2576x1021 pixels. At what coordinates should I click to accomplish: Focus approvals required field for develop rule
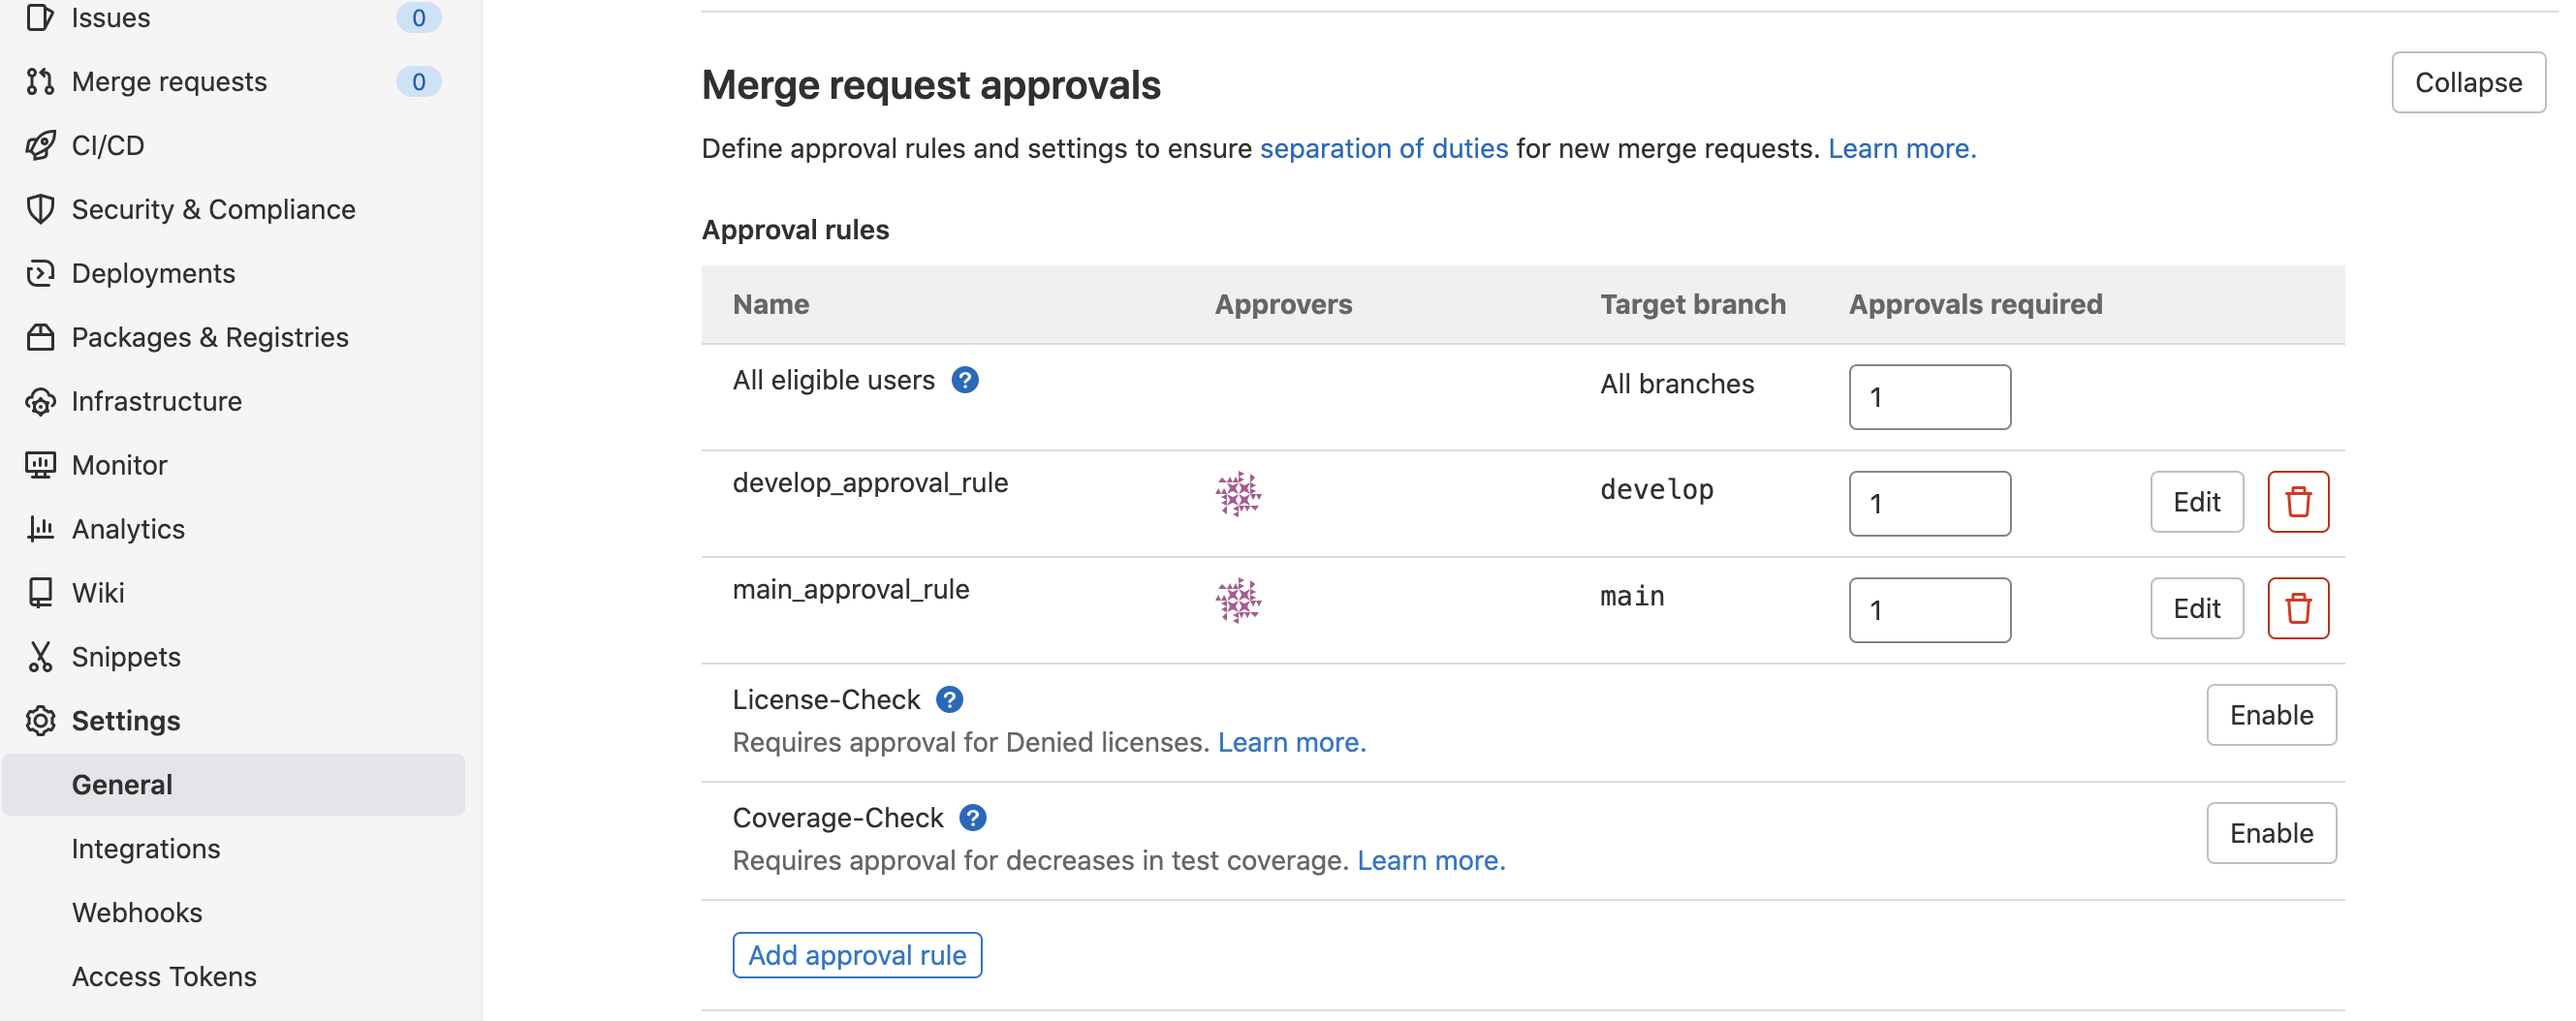click(1929, 504)
